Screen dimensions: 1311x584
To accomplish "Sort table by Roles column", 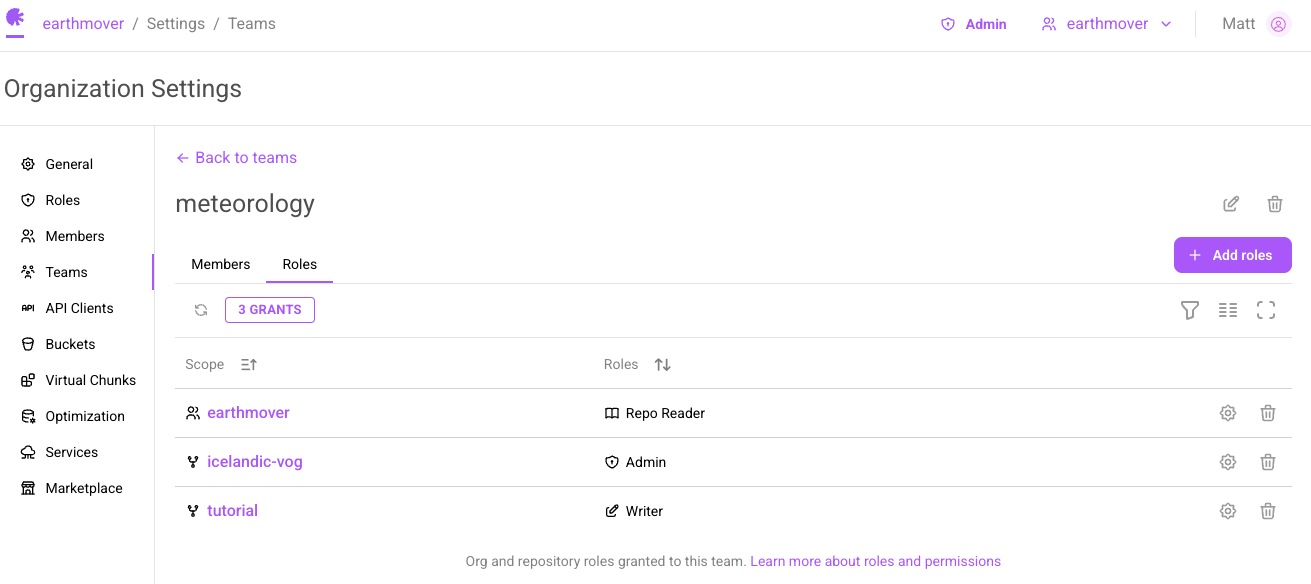I will [662, 365].
